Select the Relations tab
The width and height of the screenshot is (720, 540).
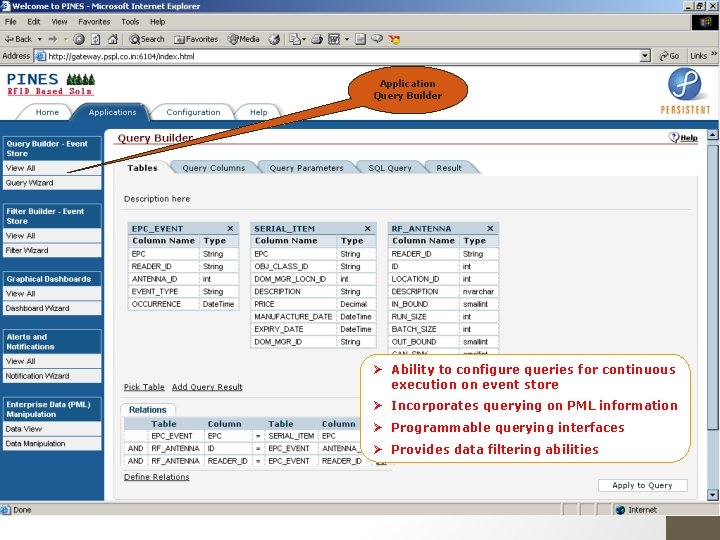[x=147, y=410]
